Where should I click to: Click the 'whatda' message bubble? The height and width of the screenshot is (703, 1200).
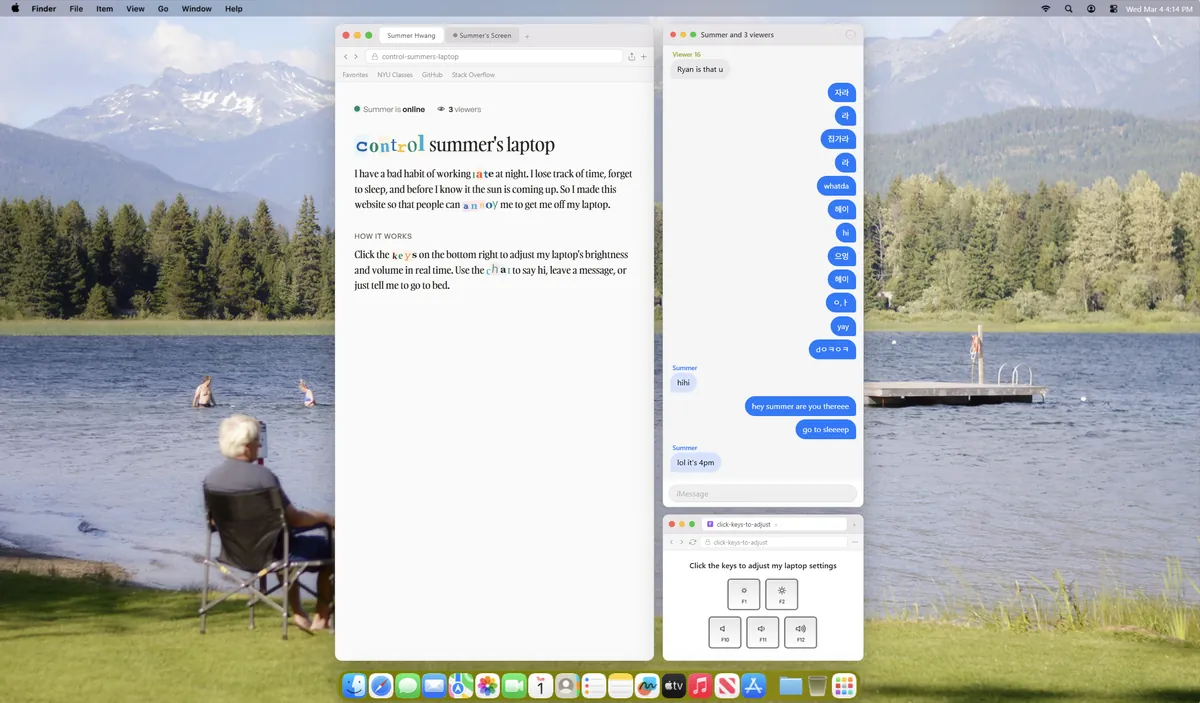tap(836, 186)
